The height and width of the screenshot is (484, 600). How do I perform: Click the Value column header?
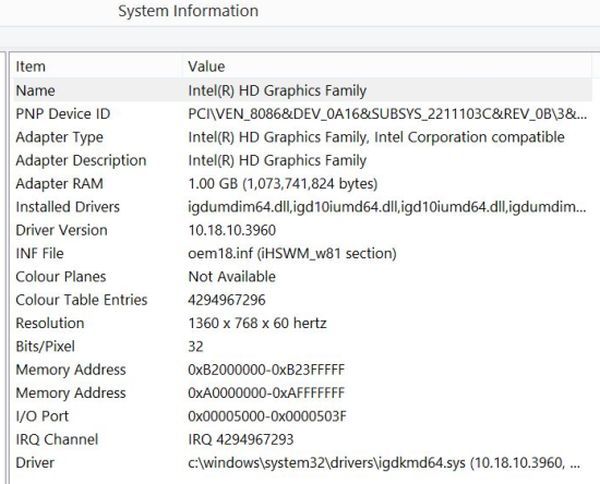click(387, 66)
